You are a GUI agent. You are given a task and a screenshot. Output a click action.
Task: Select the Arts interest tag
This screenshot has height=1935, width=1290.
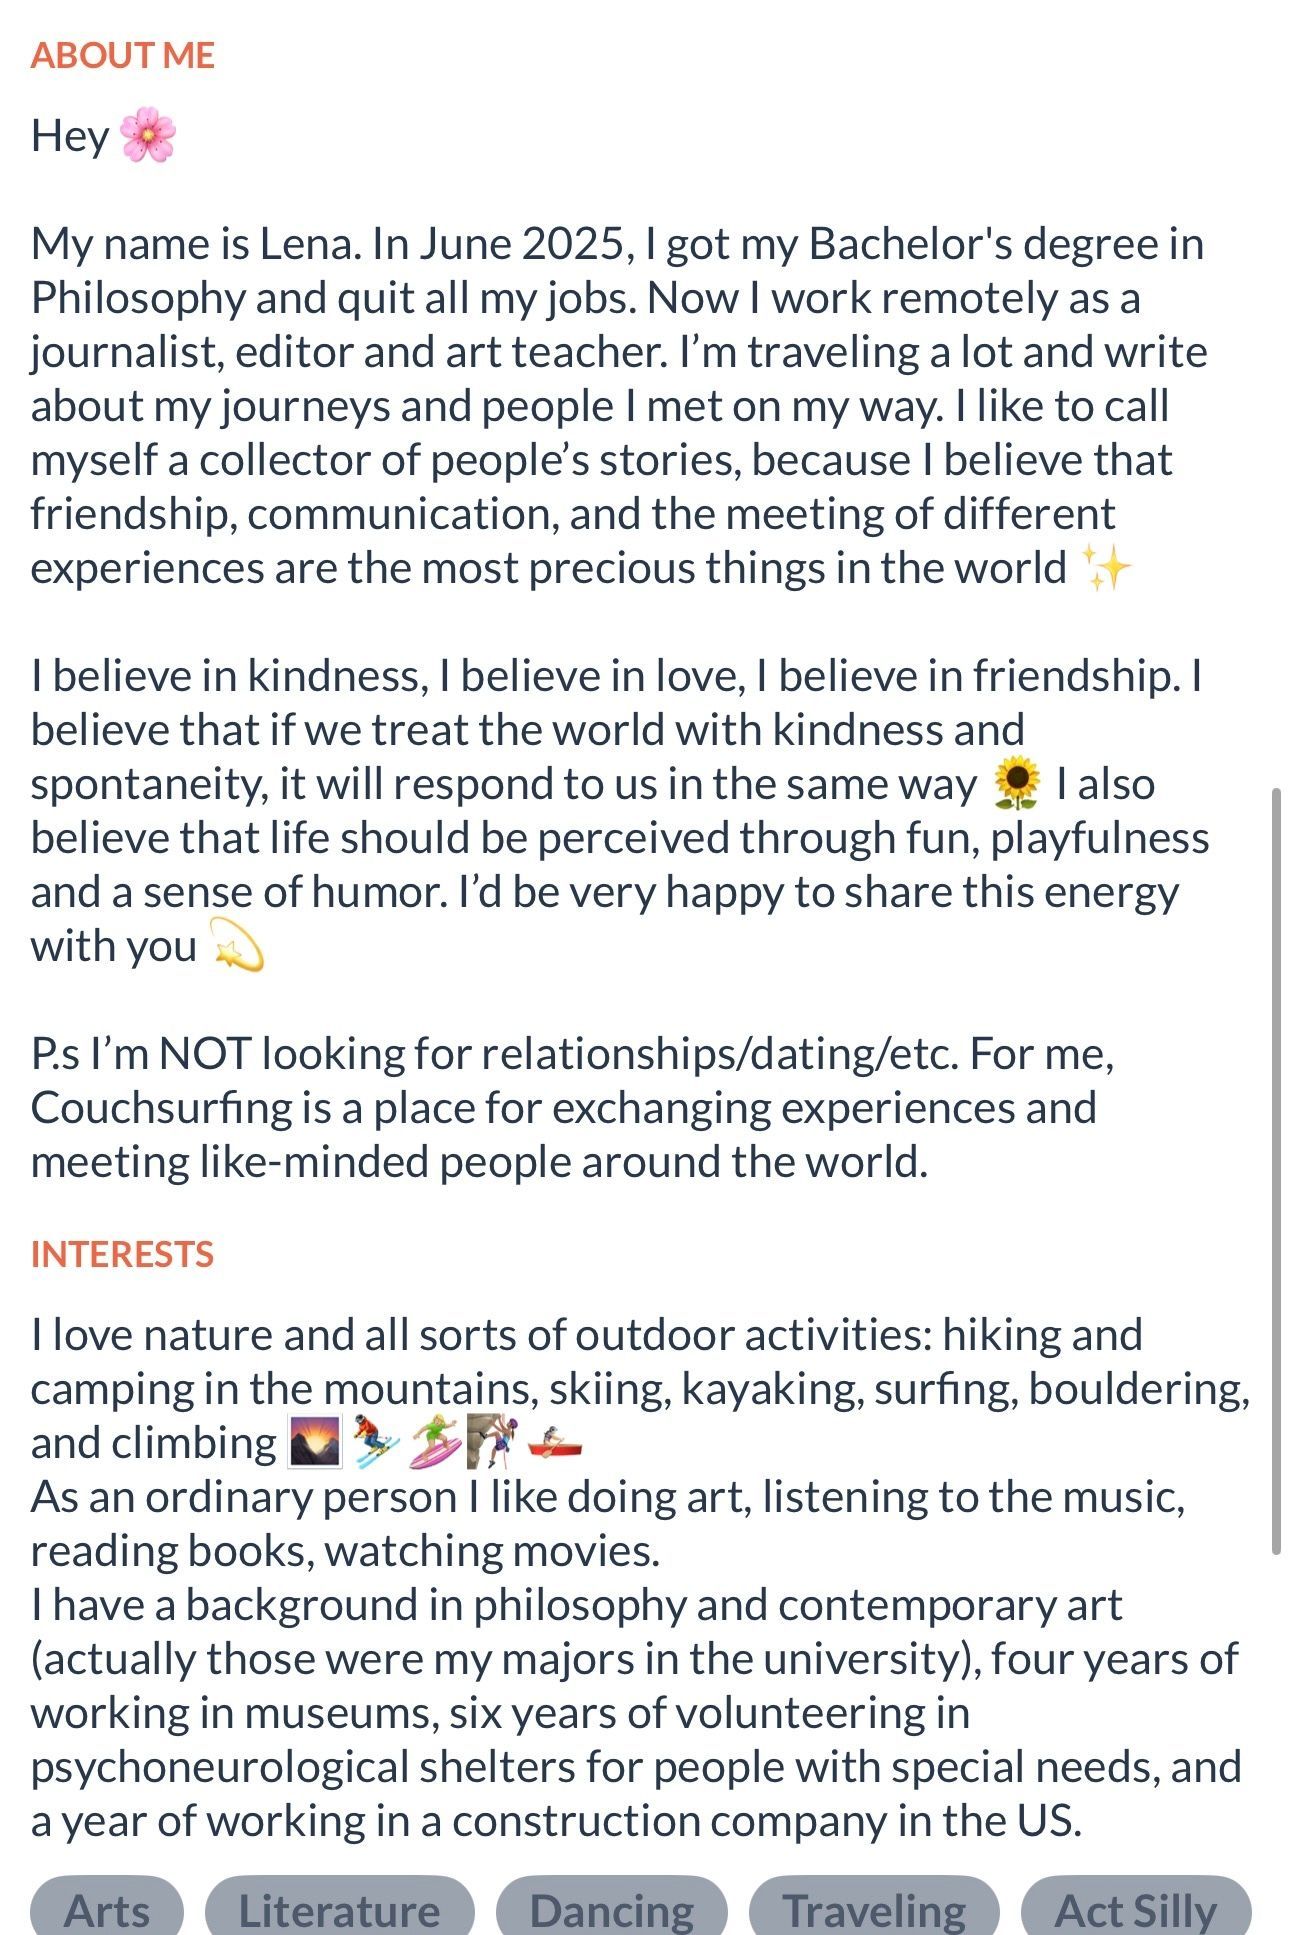click(107, 1909)
